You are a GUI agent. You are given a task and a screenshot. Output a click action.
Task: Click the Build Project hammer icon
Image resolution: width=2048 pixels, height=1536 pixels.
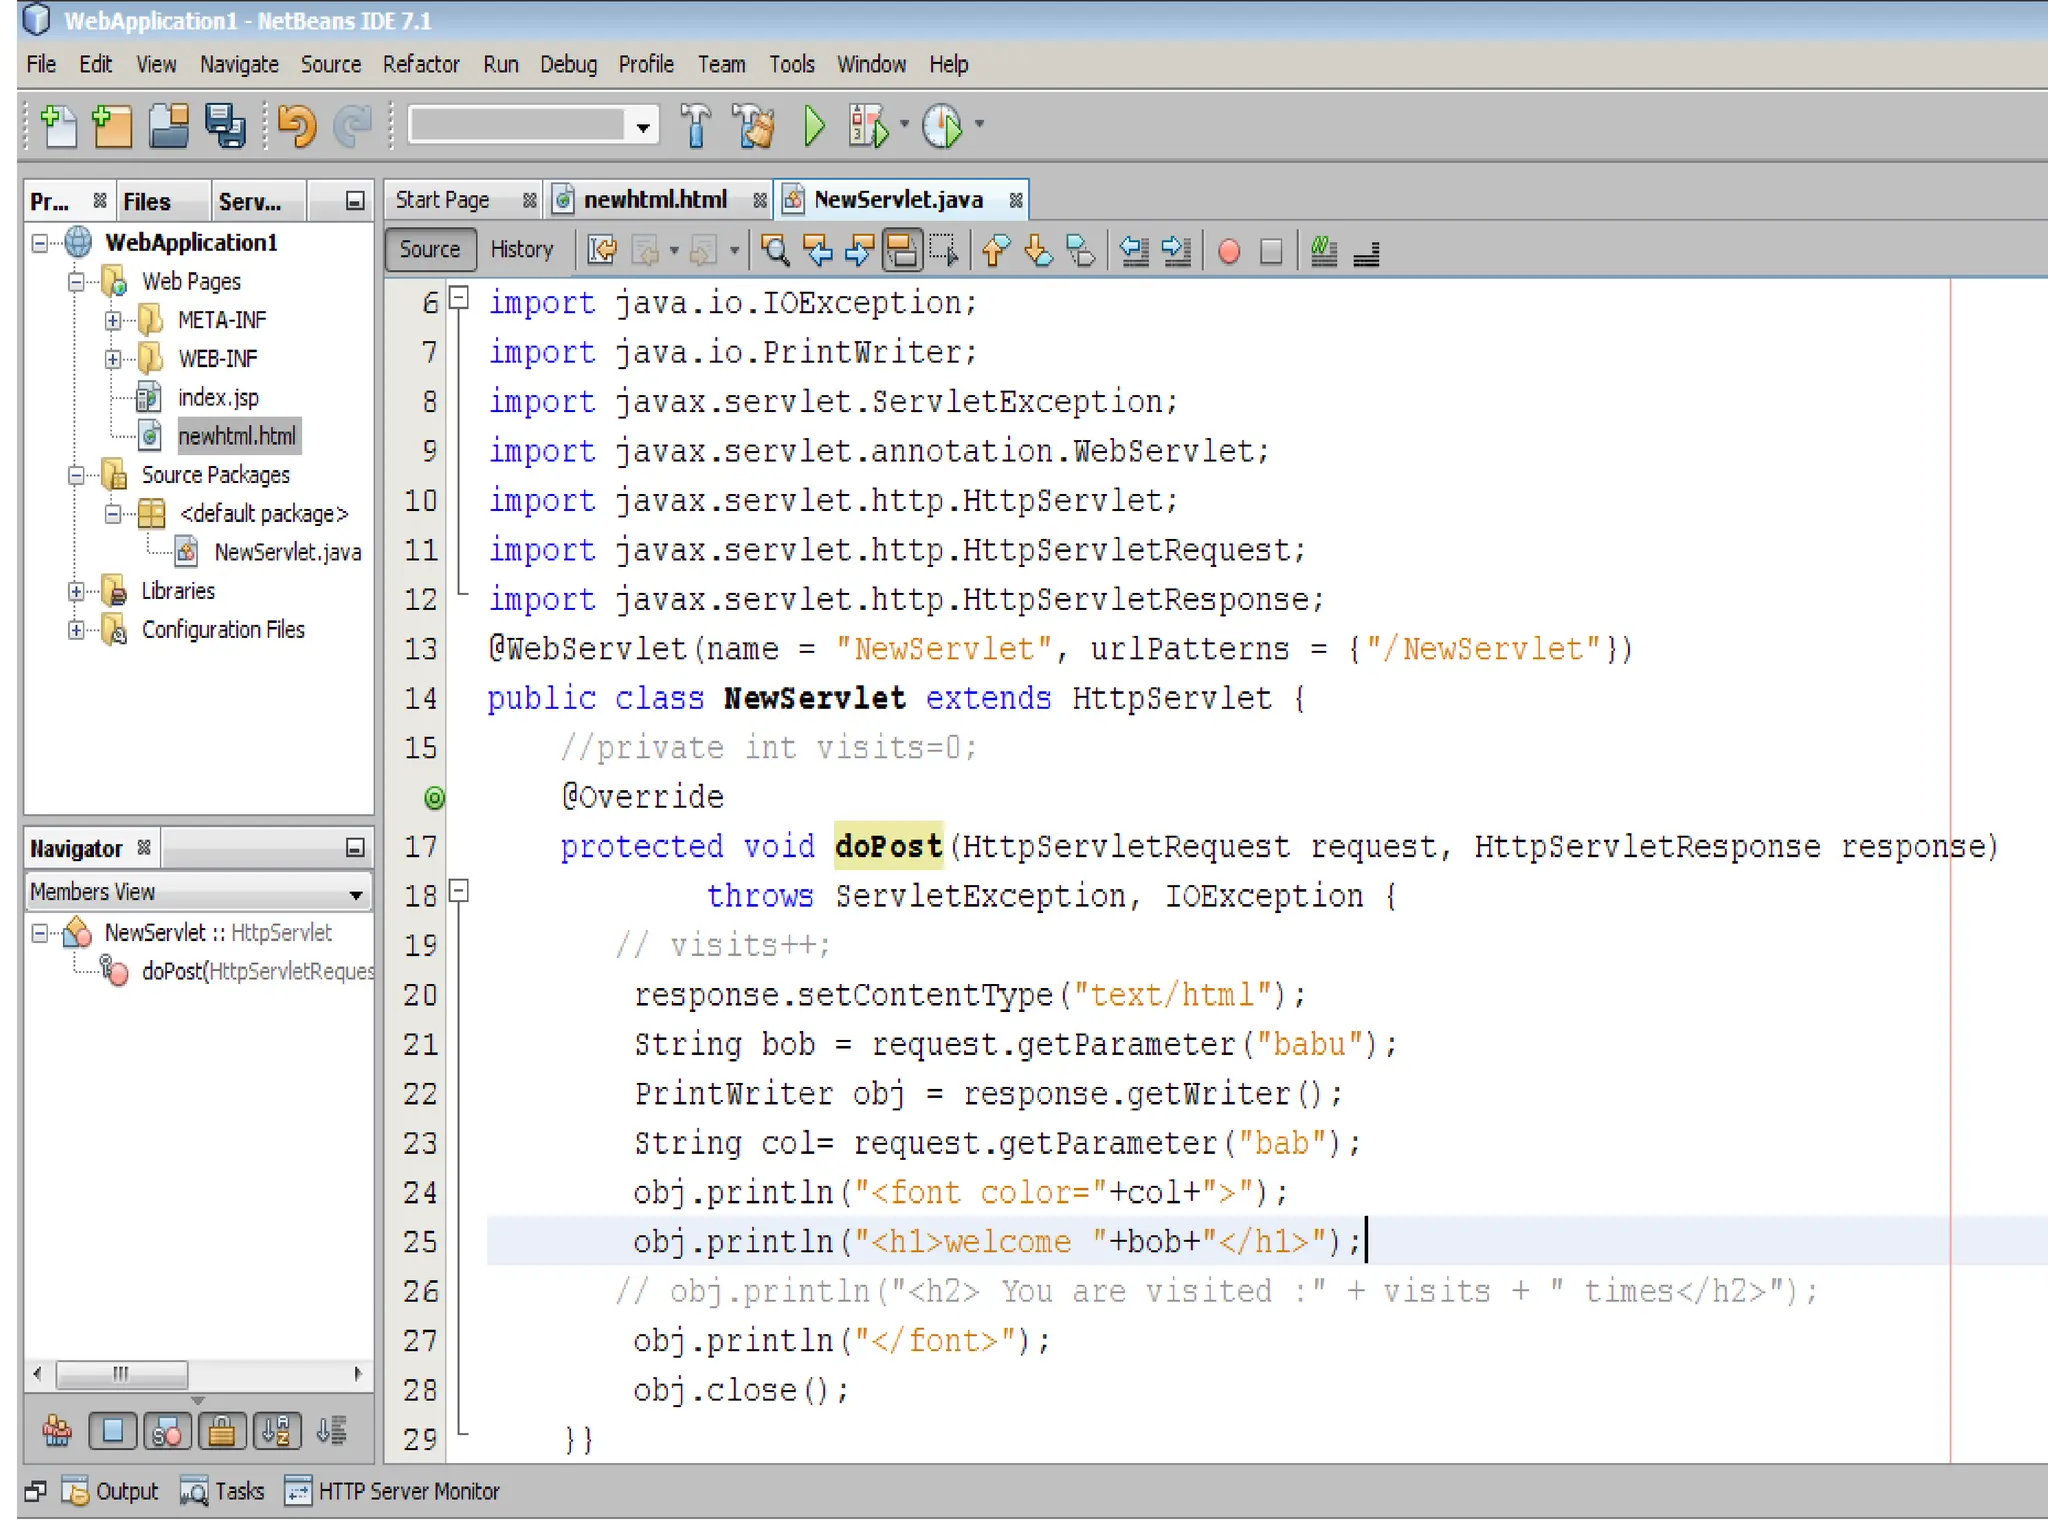[x=695, y=127]
